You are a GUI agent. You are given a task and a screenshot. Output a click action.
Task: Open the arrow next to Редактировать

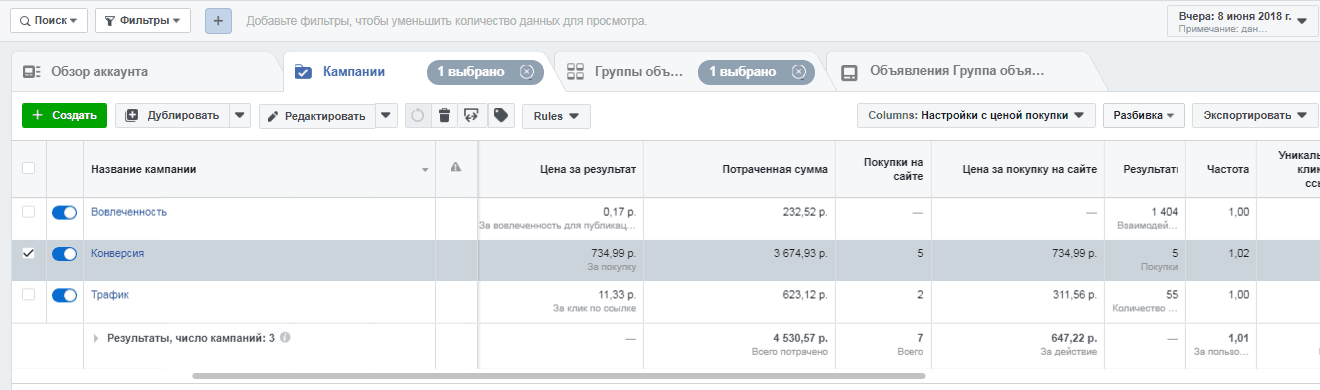click(387, 115)
